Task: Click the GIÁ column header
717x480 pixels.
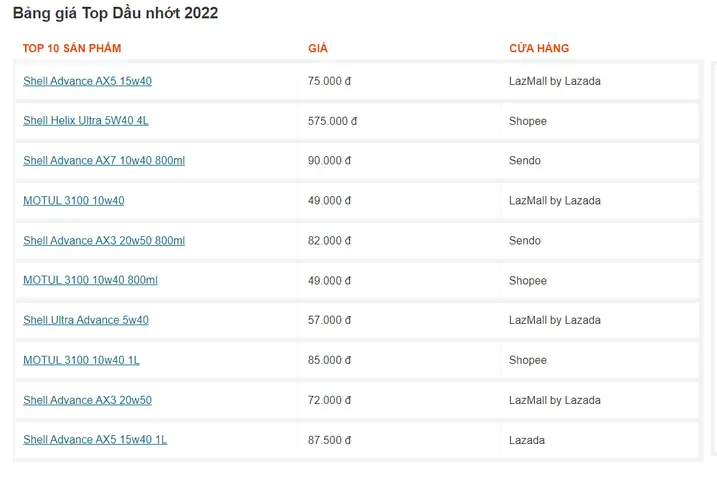Action: 318,48
